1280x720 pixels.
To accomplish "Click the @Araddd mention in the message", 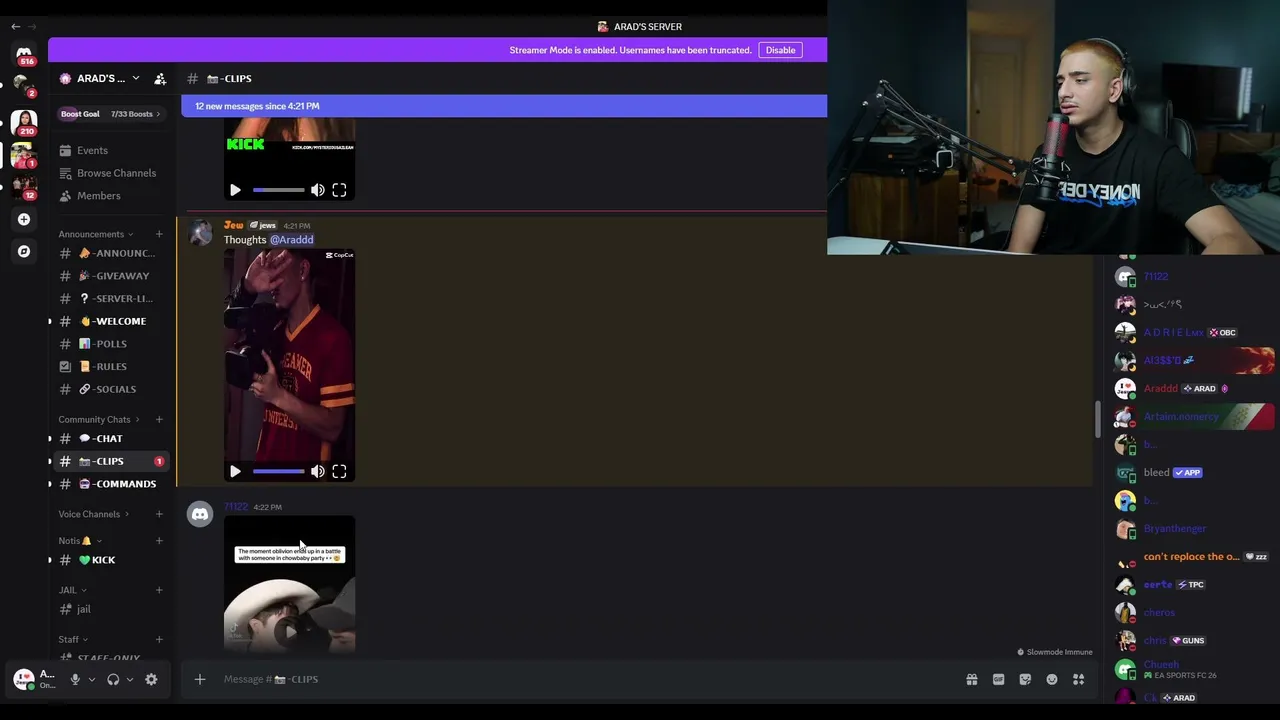I will [291, 240].
